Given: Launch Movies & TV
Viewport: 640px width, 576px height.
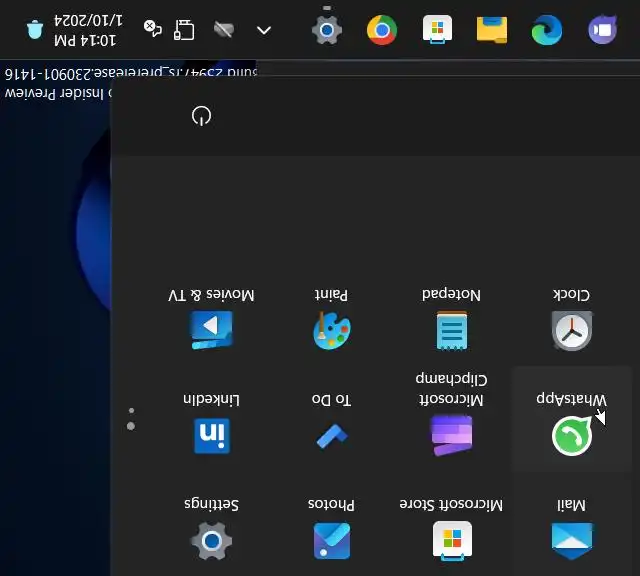Looking at the screenshot, I should (x=211, y=320).
